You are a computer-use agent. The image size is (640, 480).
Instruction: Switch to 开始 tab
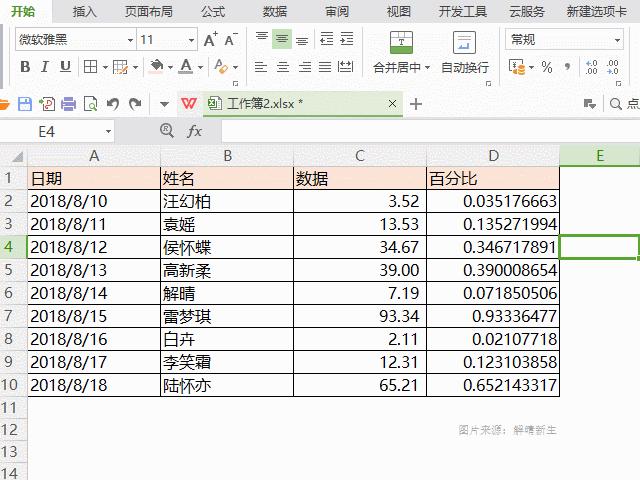coord(23,11)
